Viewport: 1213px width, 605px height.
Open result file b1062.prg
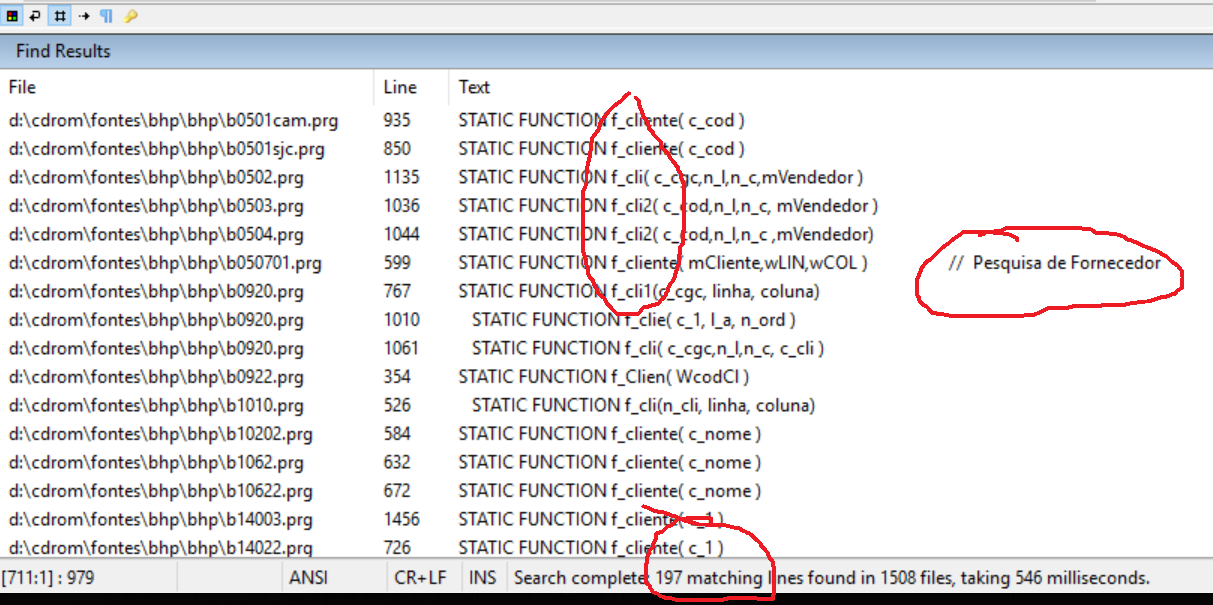(x=156, y=463)
